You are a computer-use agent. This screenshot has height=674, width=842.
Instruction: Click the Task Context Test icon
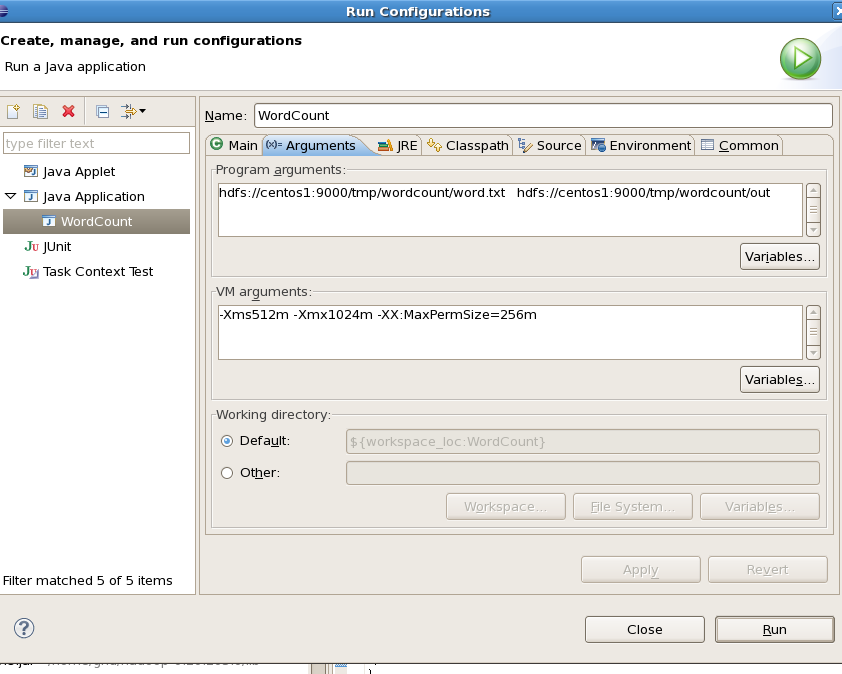pyautogui.click(x=31, y=272)
